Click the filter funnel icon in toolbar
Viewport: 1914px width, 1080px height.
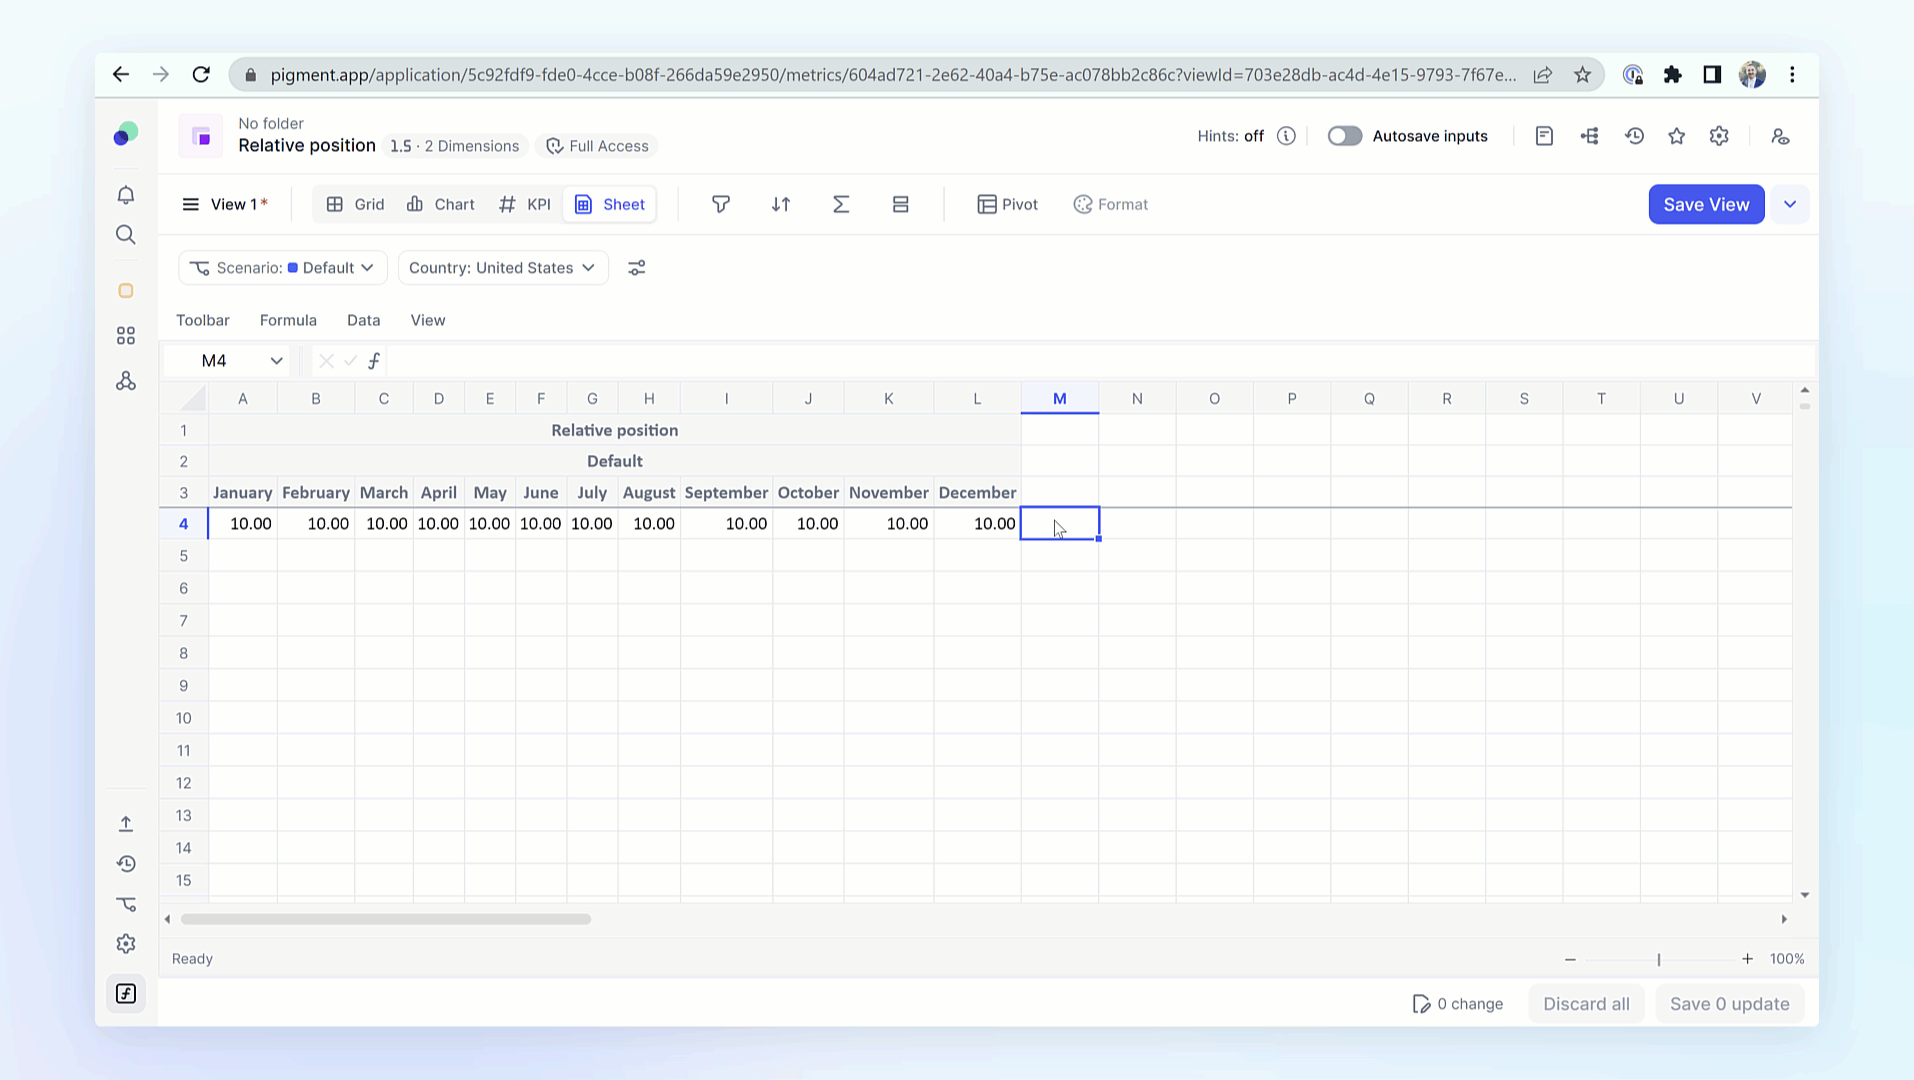coord(720,204)
